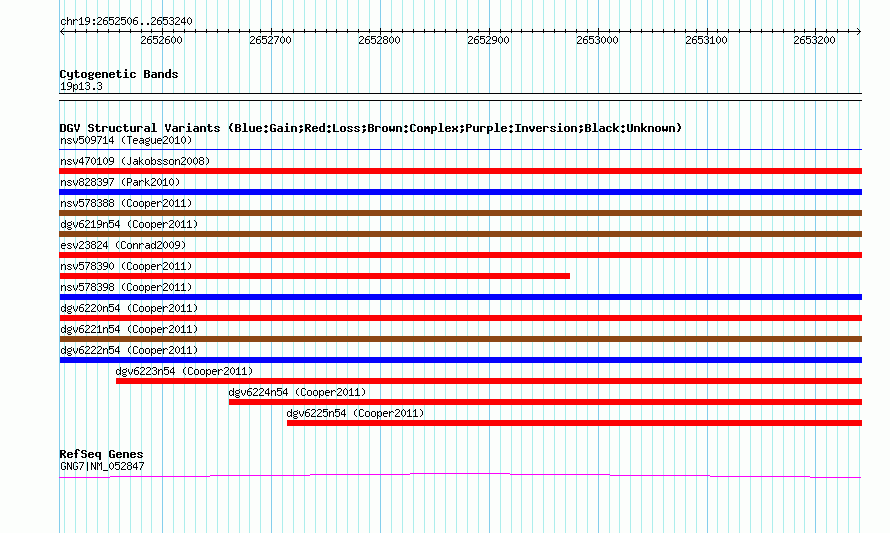Select variant label dgv6225n54 (Cooper2011)
The image size is (890, 533).
click(x=355, y=413)
